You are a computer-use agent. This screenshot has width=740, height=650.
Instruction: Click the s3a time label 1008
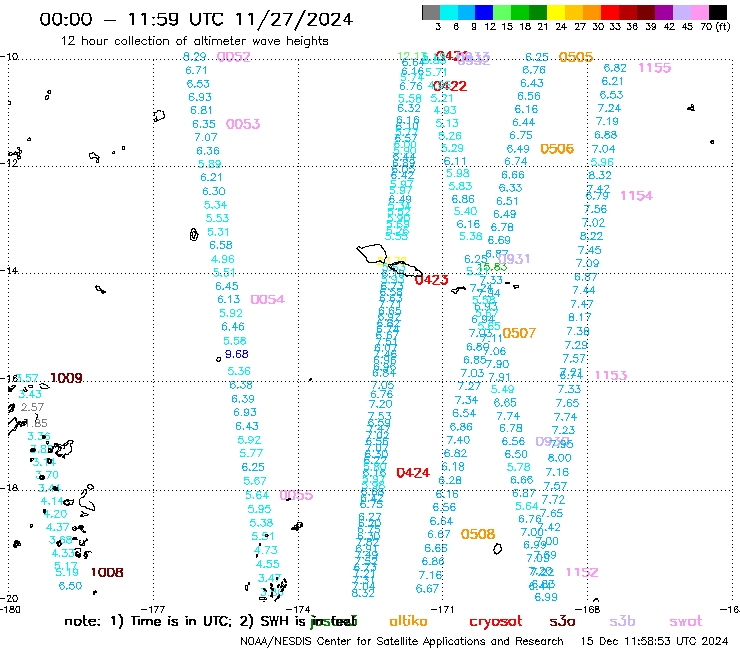(107, 573)
